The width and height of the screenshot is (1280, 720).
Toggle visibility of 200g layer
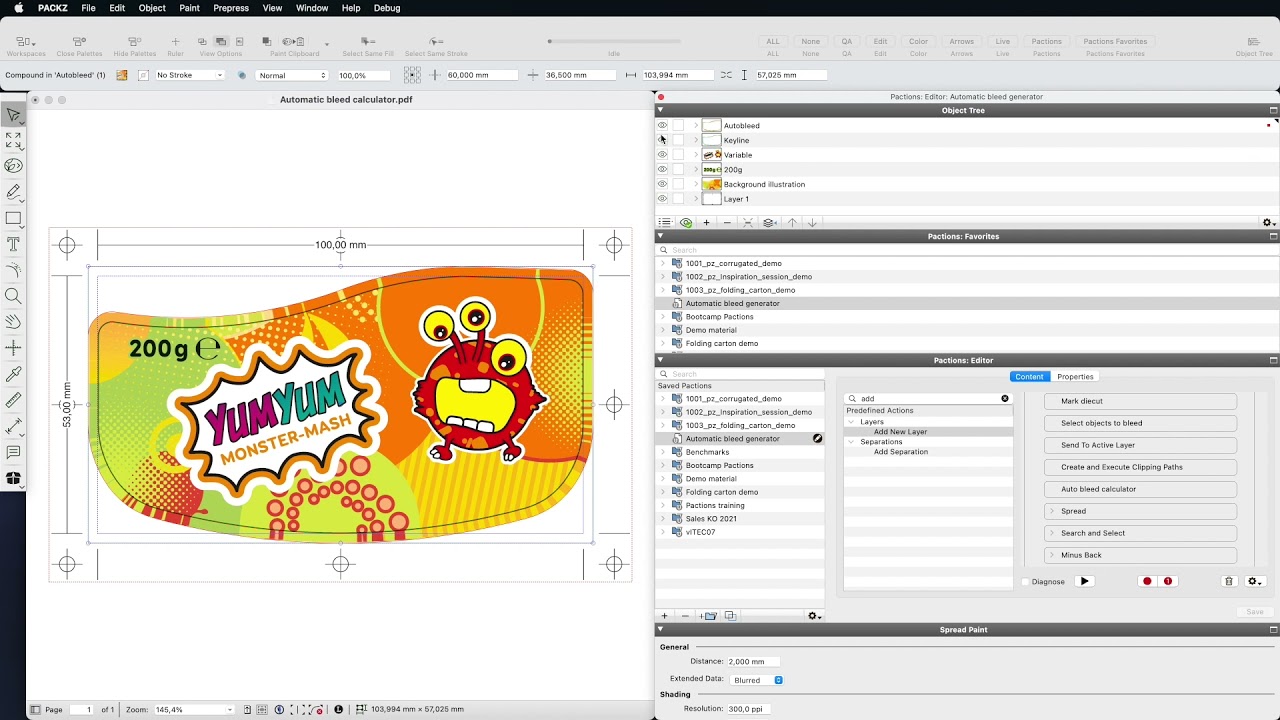(662, 170)
